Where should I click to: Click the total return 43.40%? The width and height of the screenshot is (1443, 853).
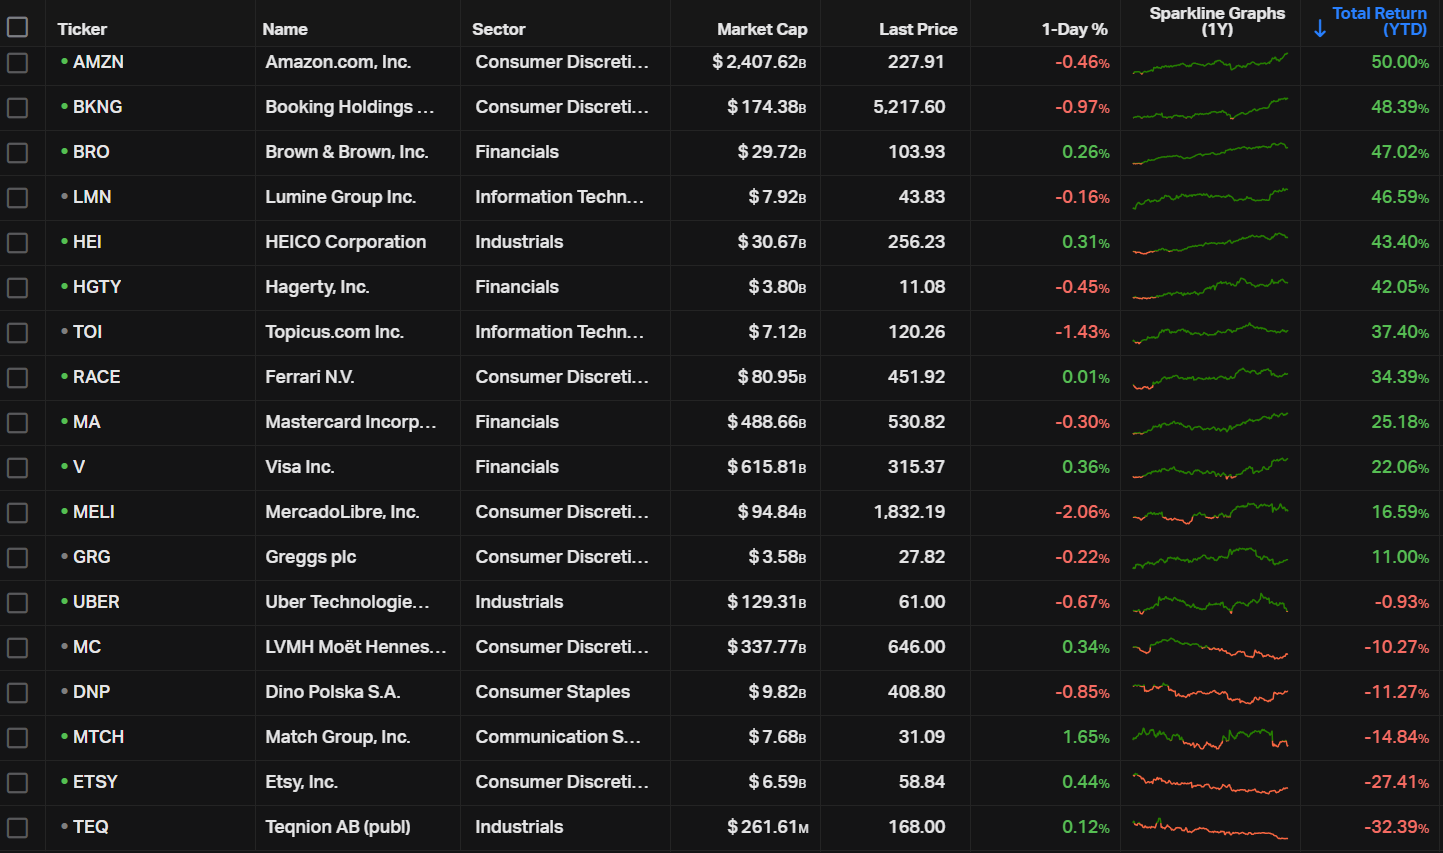[x=1399, y=242]
